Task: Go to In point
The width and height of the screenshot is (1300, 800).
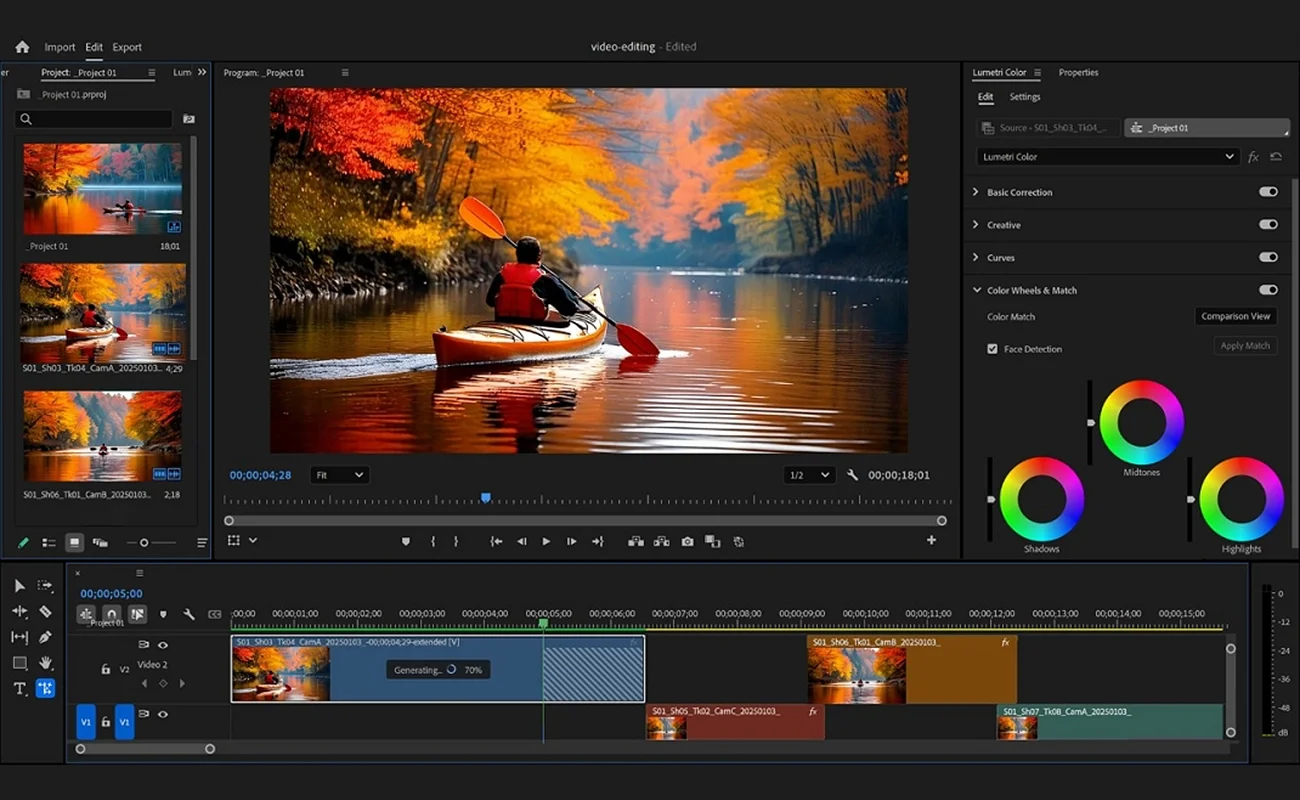Action: [496, 541]
